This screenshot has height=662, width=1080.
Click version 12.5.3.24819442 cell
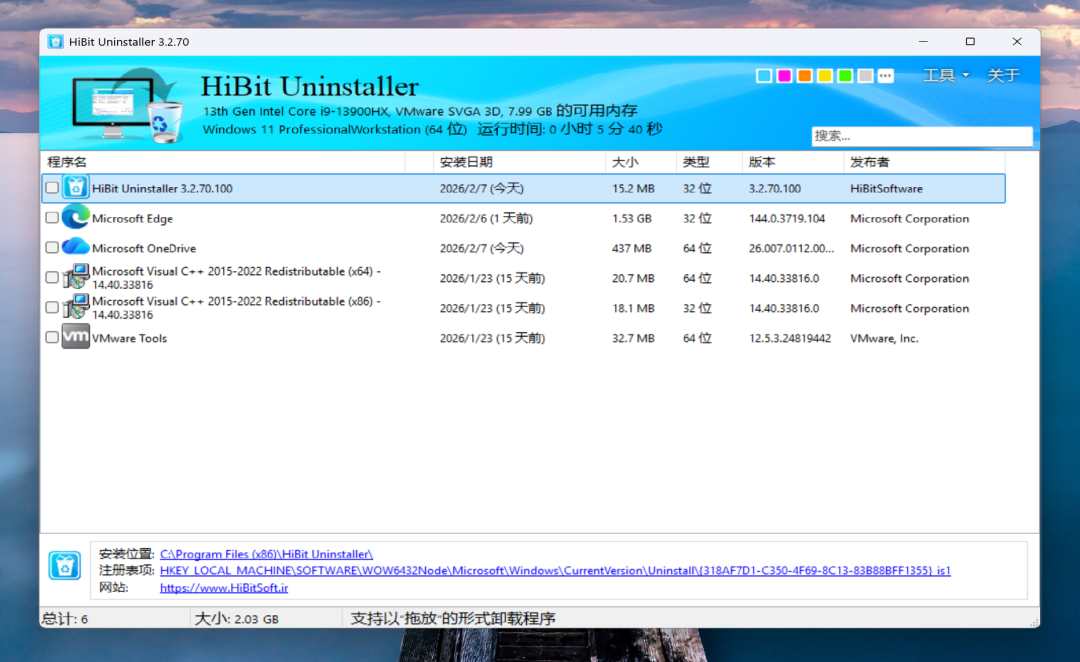tap(790, 338)
